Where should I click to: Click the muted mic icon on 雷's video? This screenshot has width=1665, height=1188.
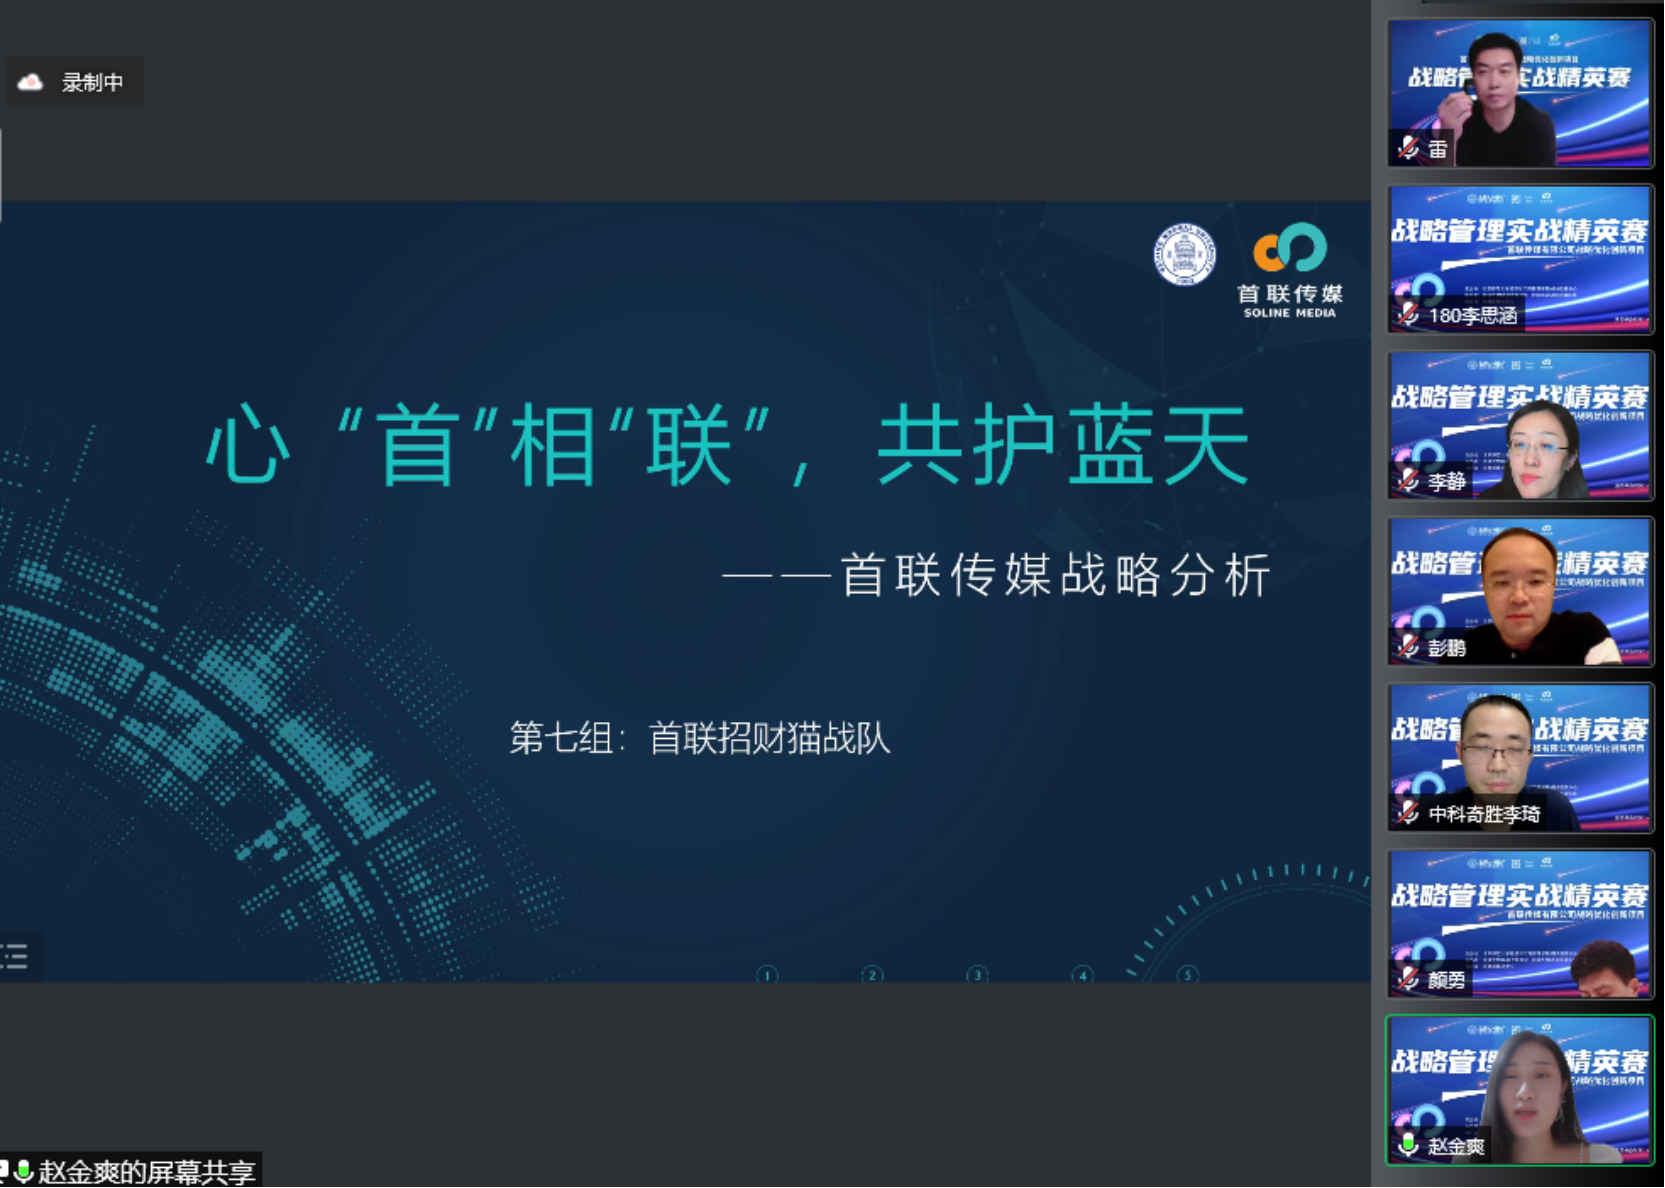tap(1410, 146)
